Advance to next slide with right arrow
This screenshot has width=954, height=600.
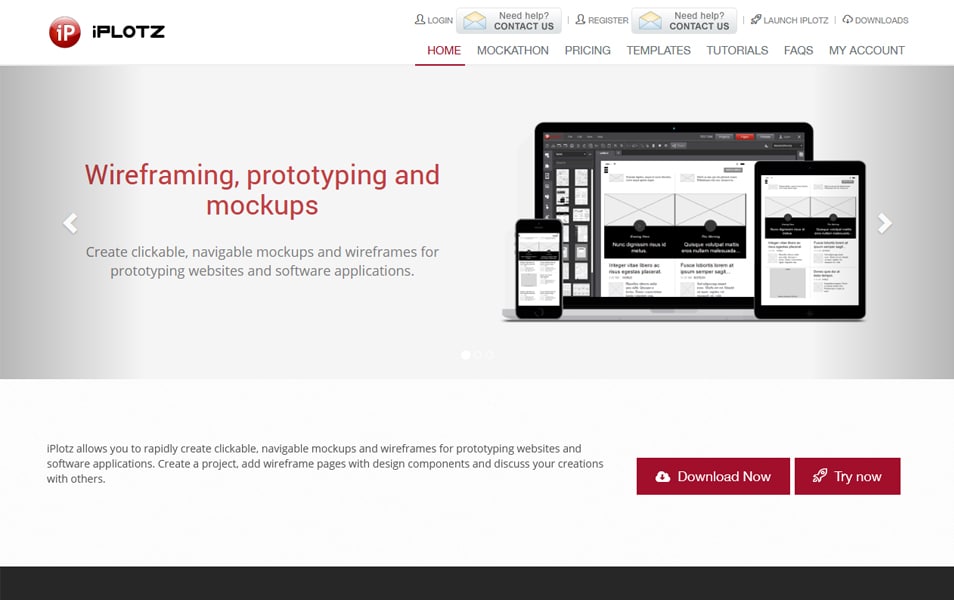pos(884,223)
